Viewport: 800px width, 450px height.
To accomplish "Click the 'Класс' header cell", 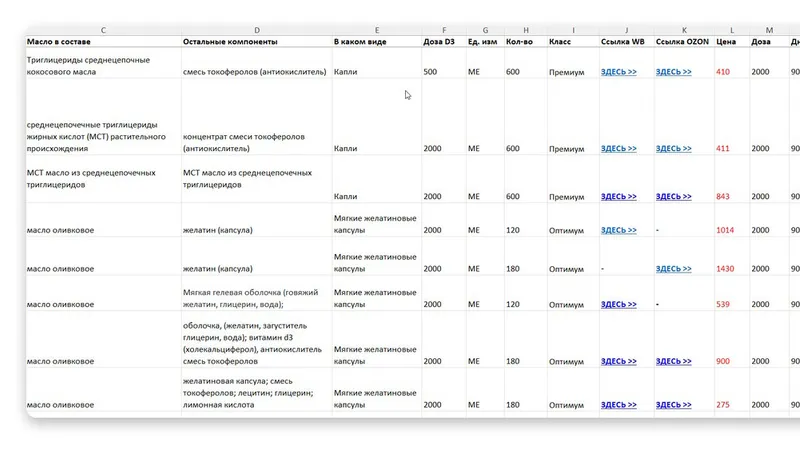I will click(x=573, y=42).
